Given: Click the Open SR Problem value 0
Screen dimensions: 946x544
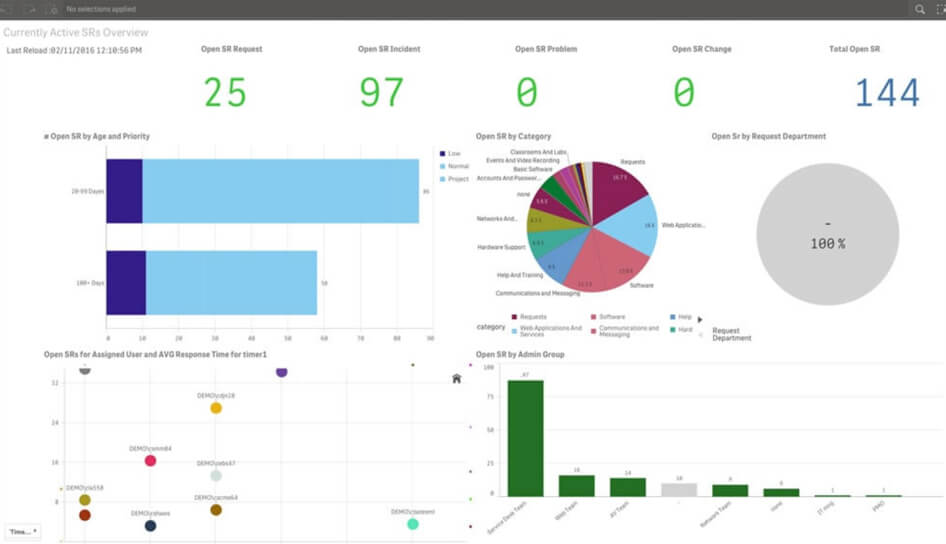Looking at the screenshot, I should (x=527, y=92).
